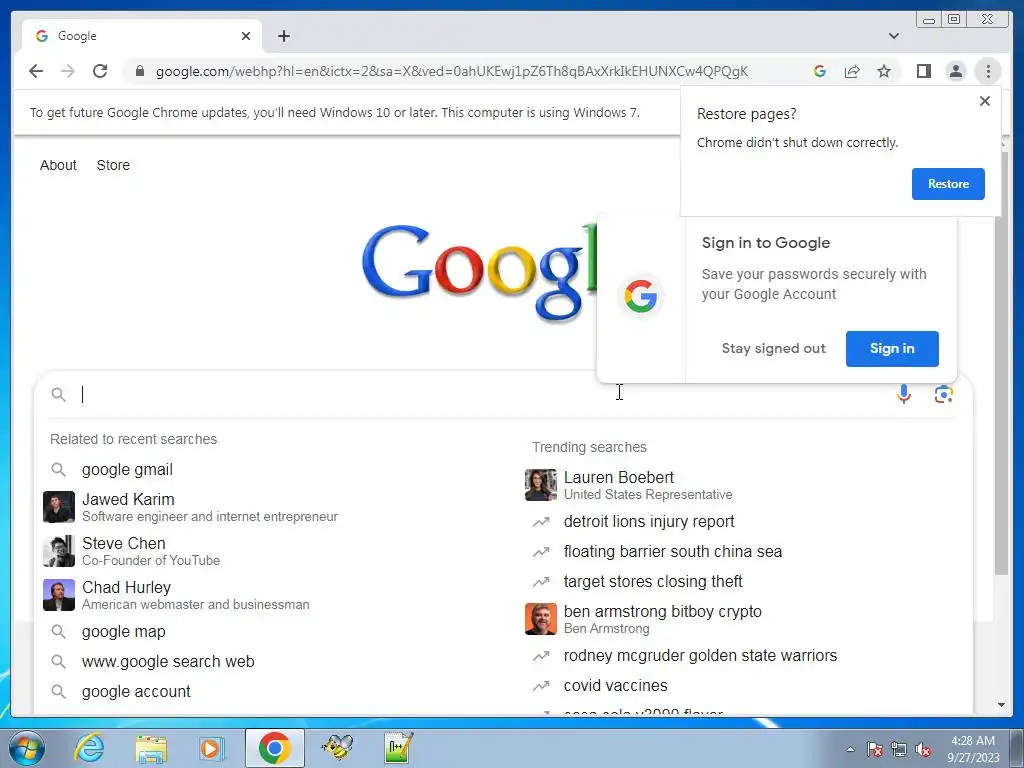Open the profile avatar menu
This screenshot has height=768, width=1024.
(x=955, y=71)
